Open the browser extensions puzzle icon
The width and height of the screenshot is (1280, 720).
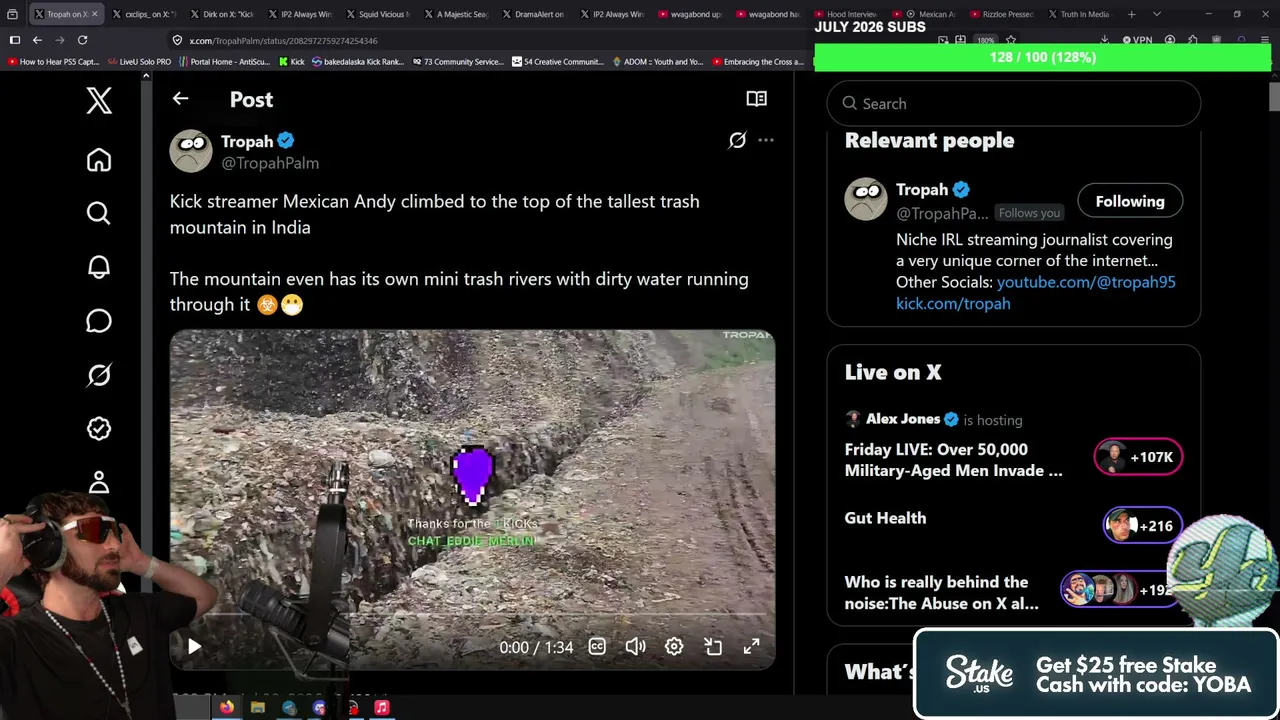pyautogui.click(x=1192, y=40)
